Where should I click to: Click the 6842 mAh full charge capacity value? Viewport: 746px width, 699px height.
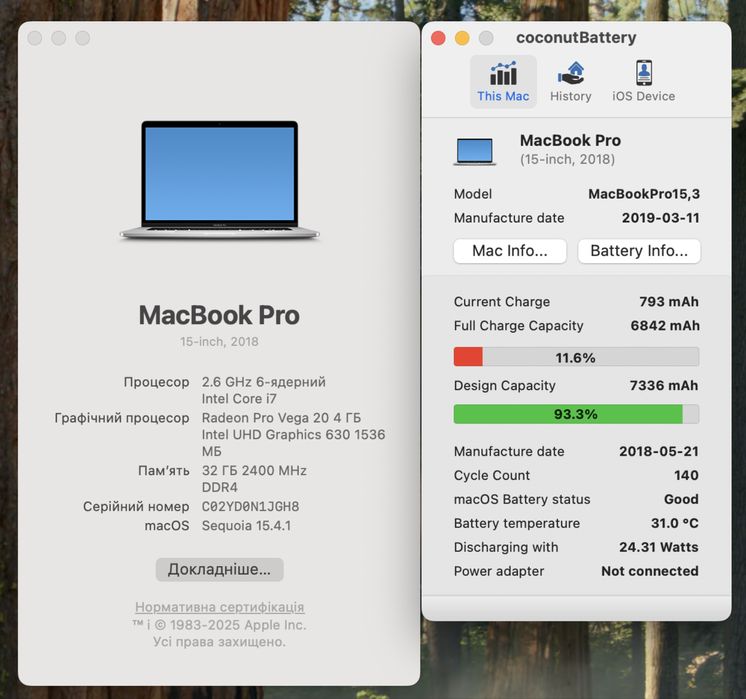point(665,325)
